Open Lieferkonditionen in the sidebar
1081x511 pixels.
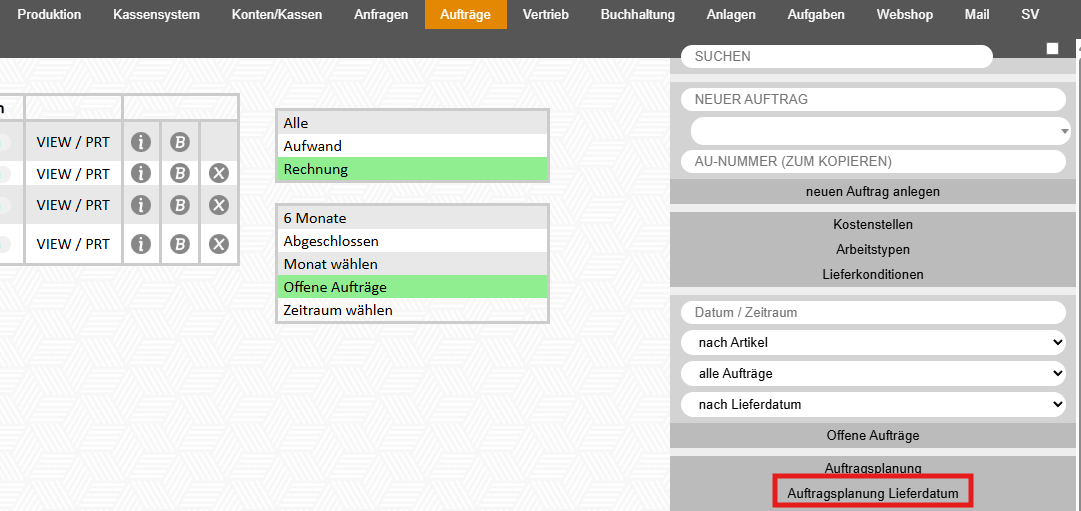coord(873,274)
